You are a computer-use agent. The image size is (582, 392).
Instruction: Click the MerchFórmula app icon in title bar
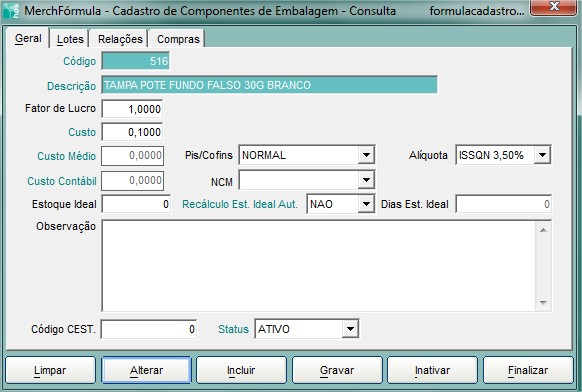11,10
